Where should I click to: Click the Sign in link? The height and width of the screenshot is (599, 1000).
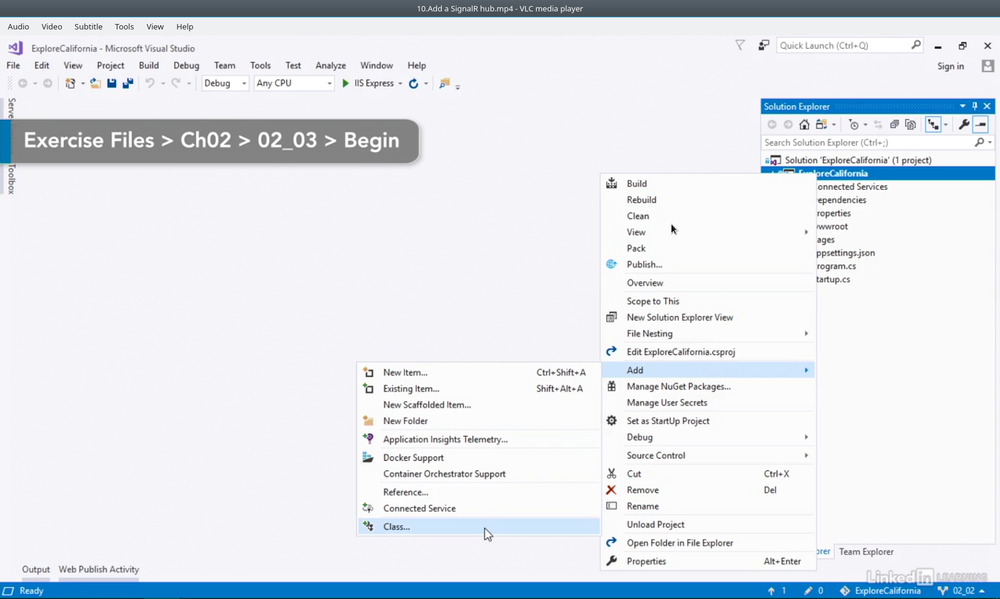pyautogui.click(x=950, y=66)
